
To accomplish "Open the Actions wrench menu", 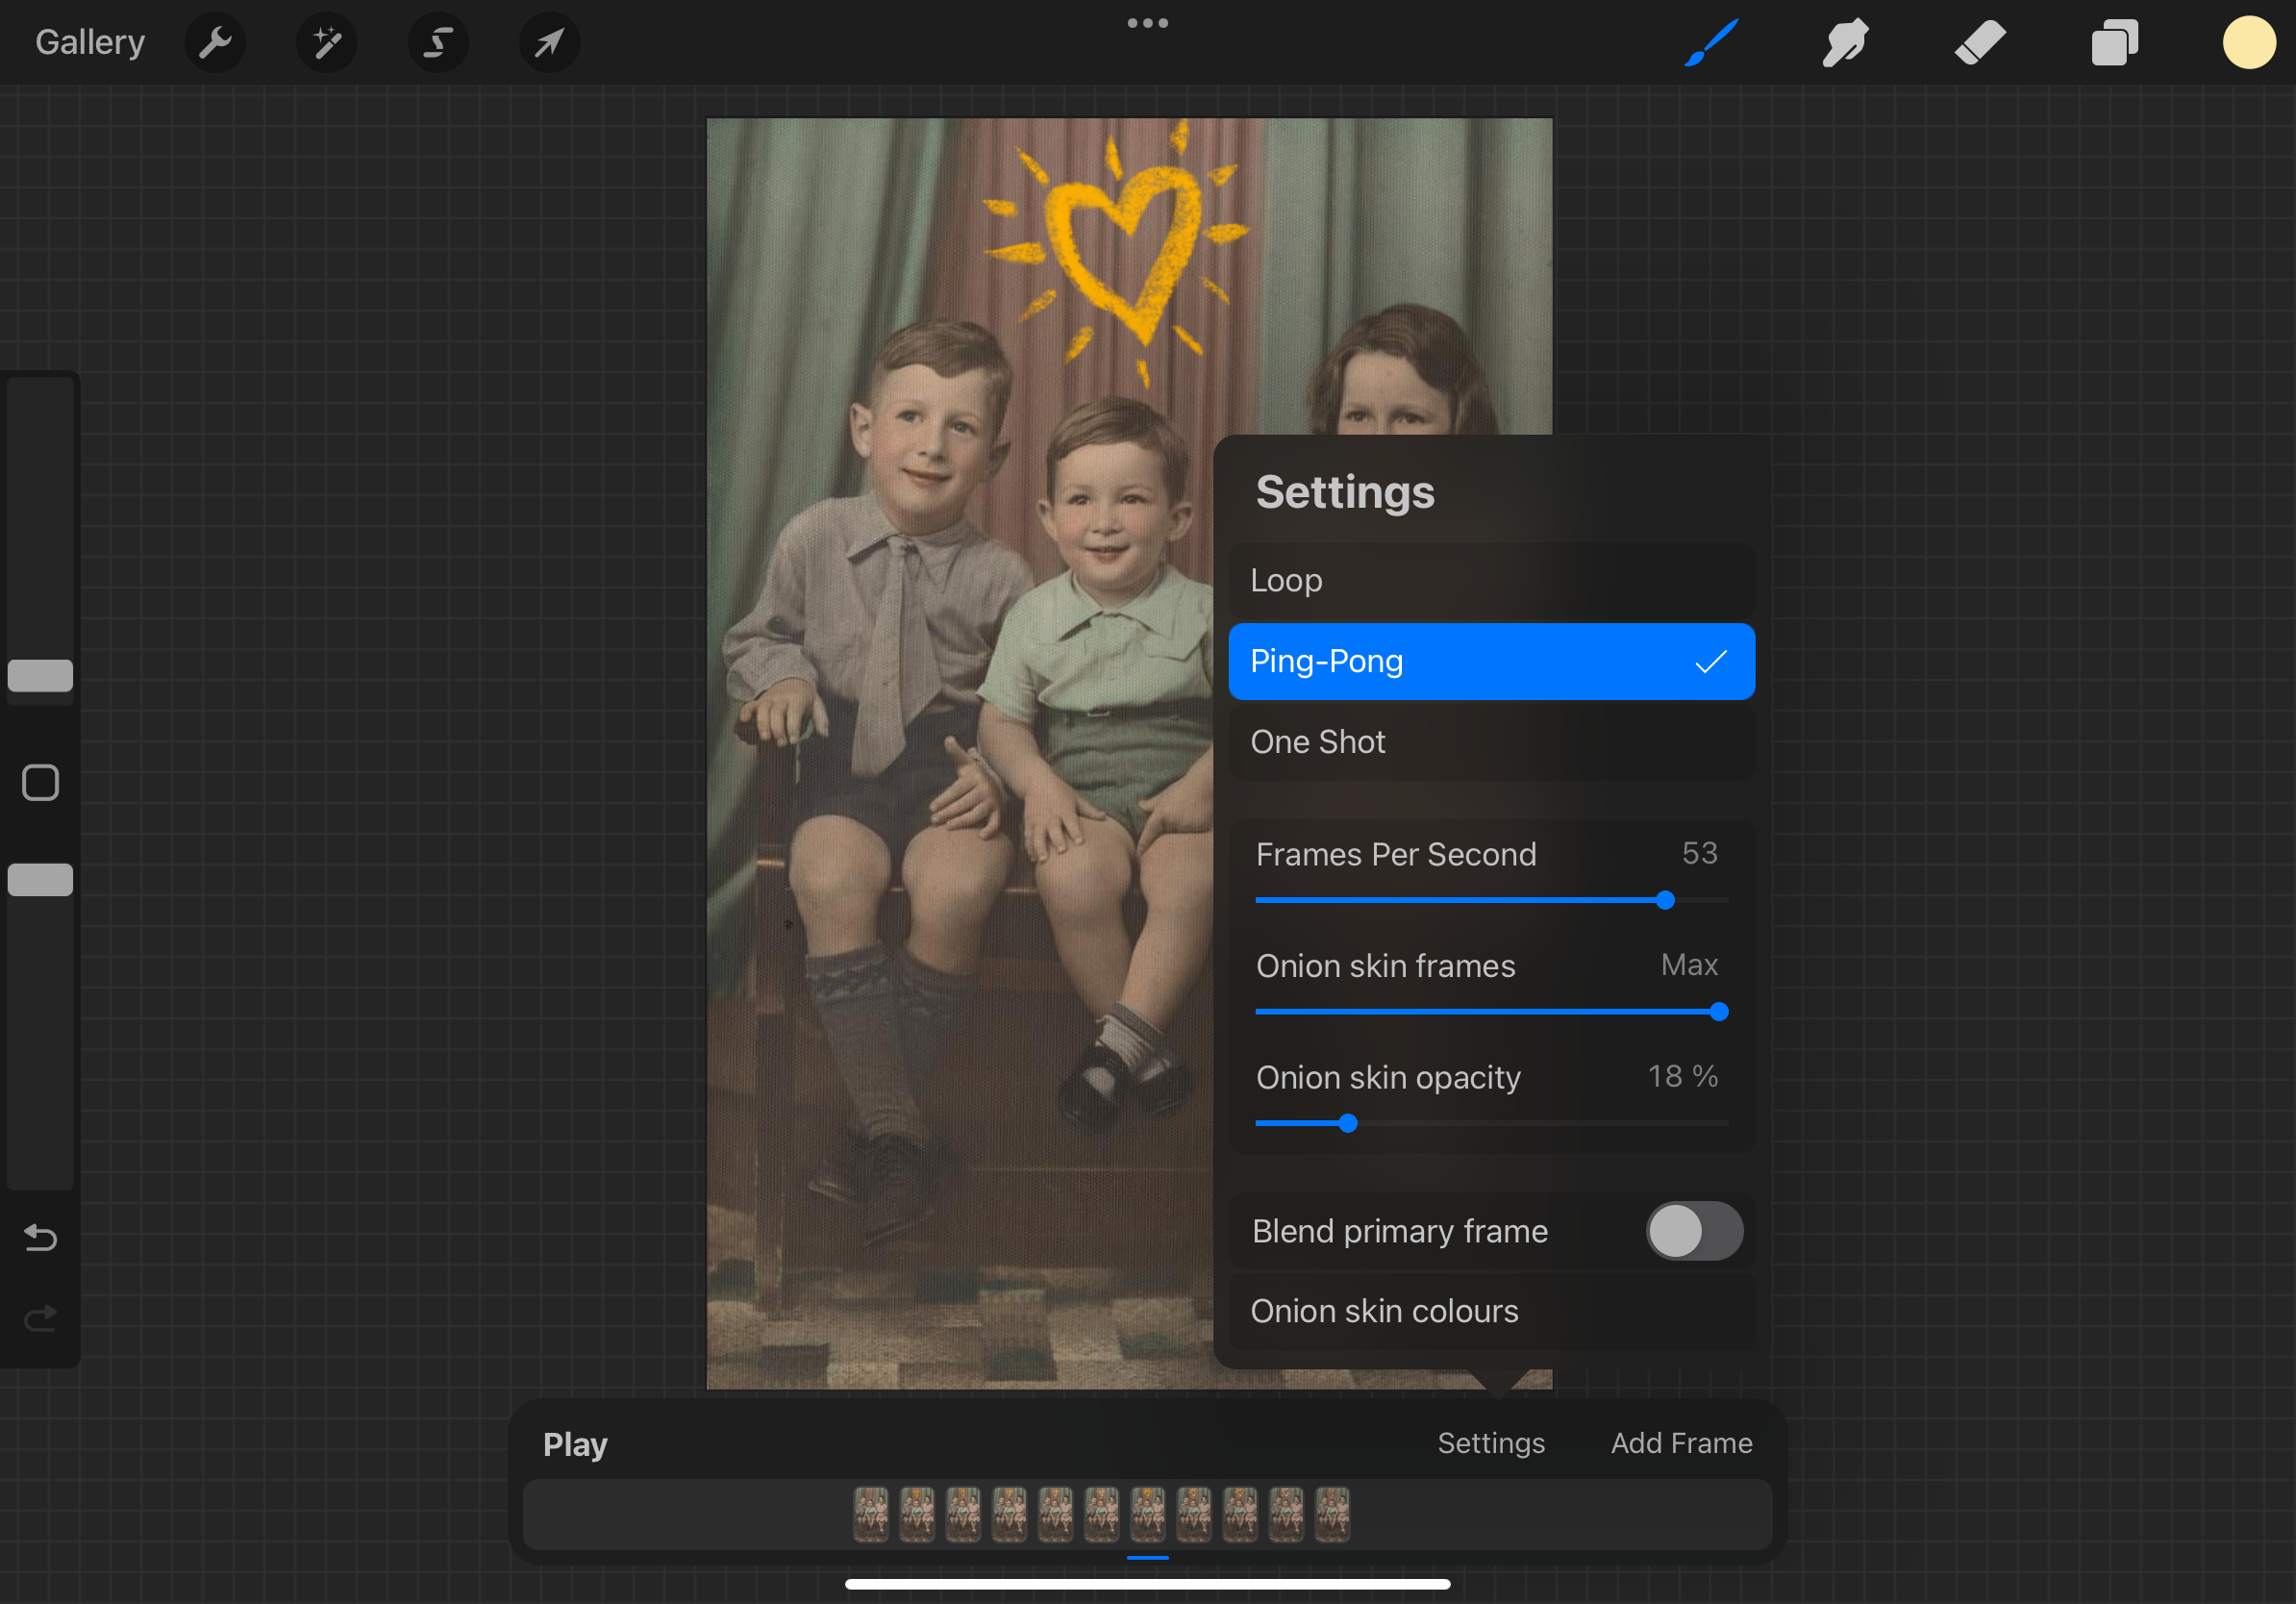I will point(215,43).
